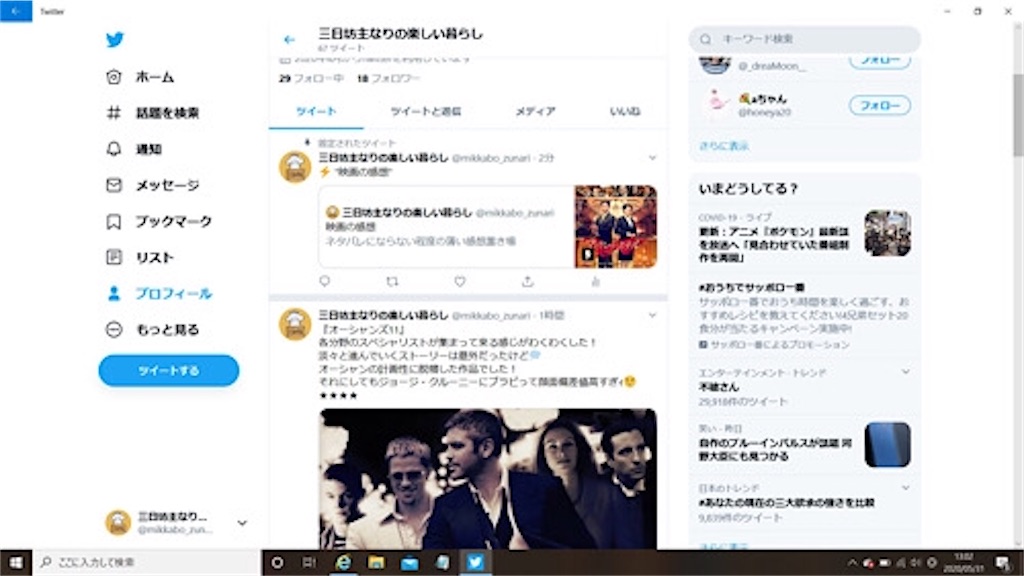This screenshot has width=1024, height=576.
Task: Open the フォロワー followers count link
Action: point(389,78)
